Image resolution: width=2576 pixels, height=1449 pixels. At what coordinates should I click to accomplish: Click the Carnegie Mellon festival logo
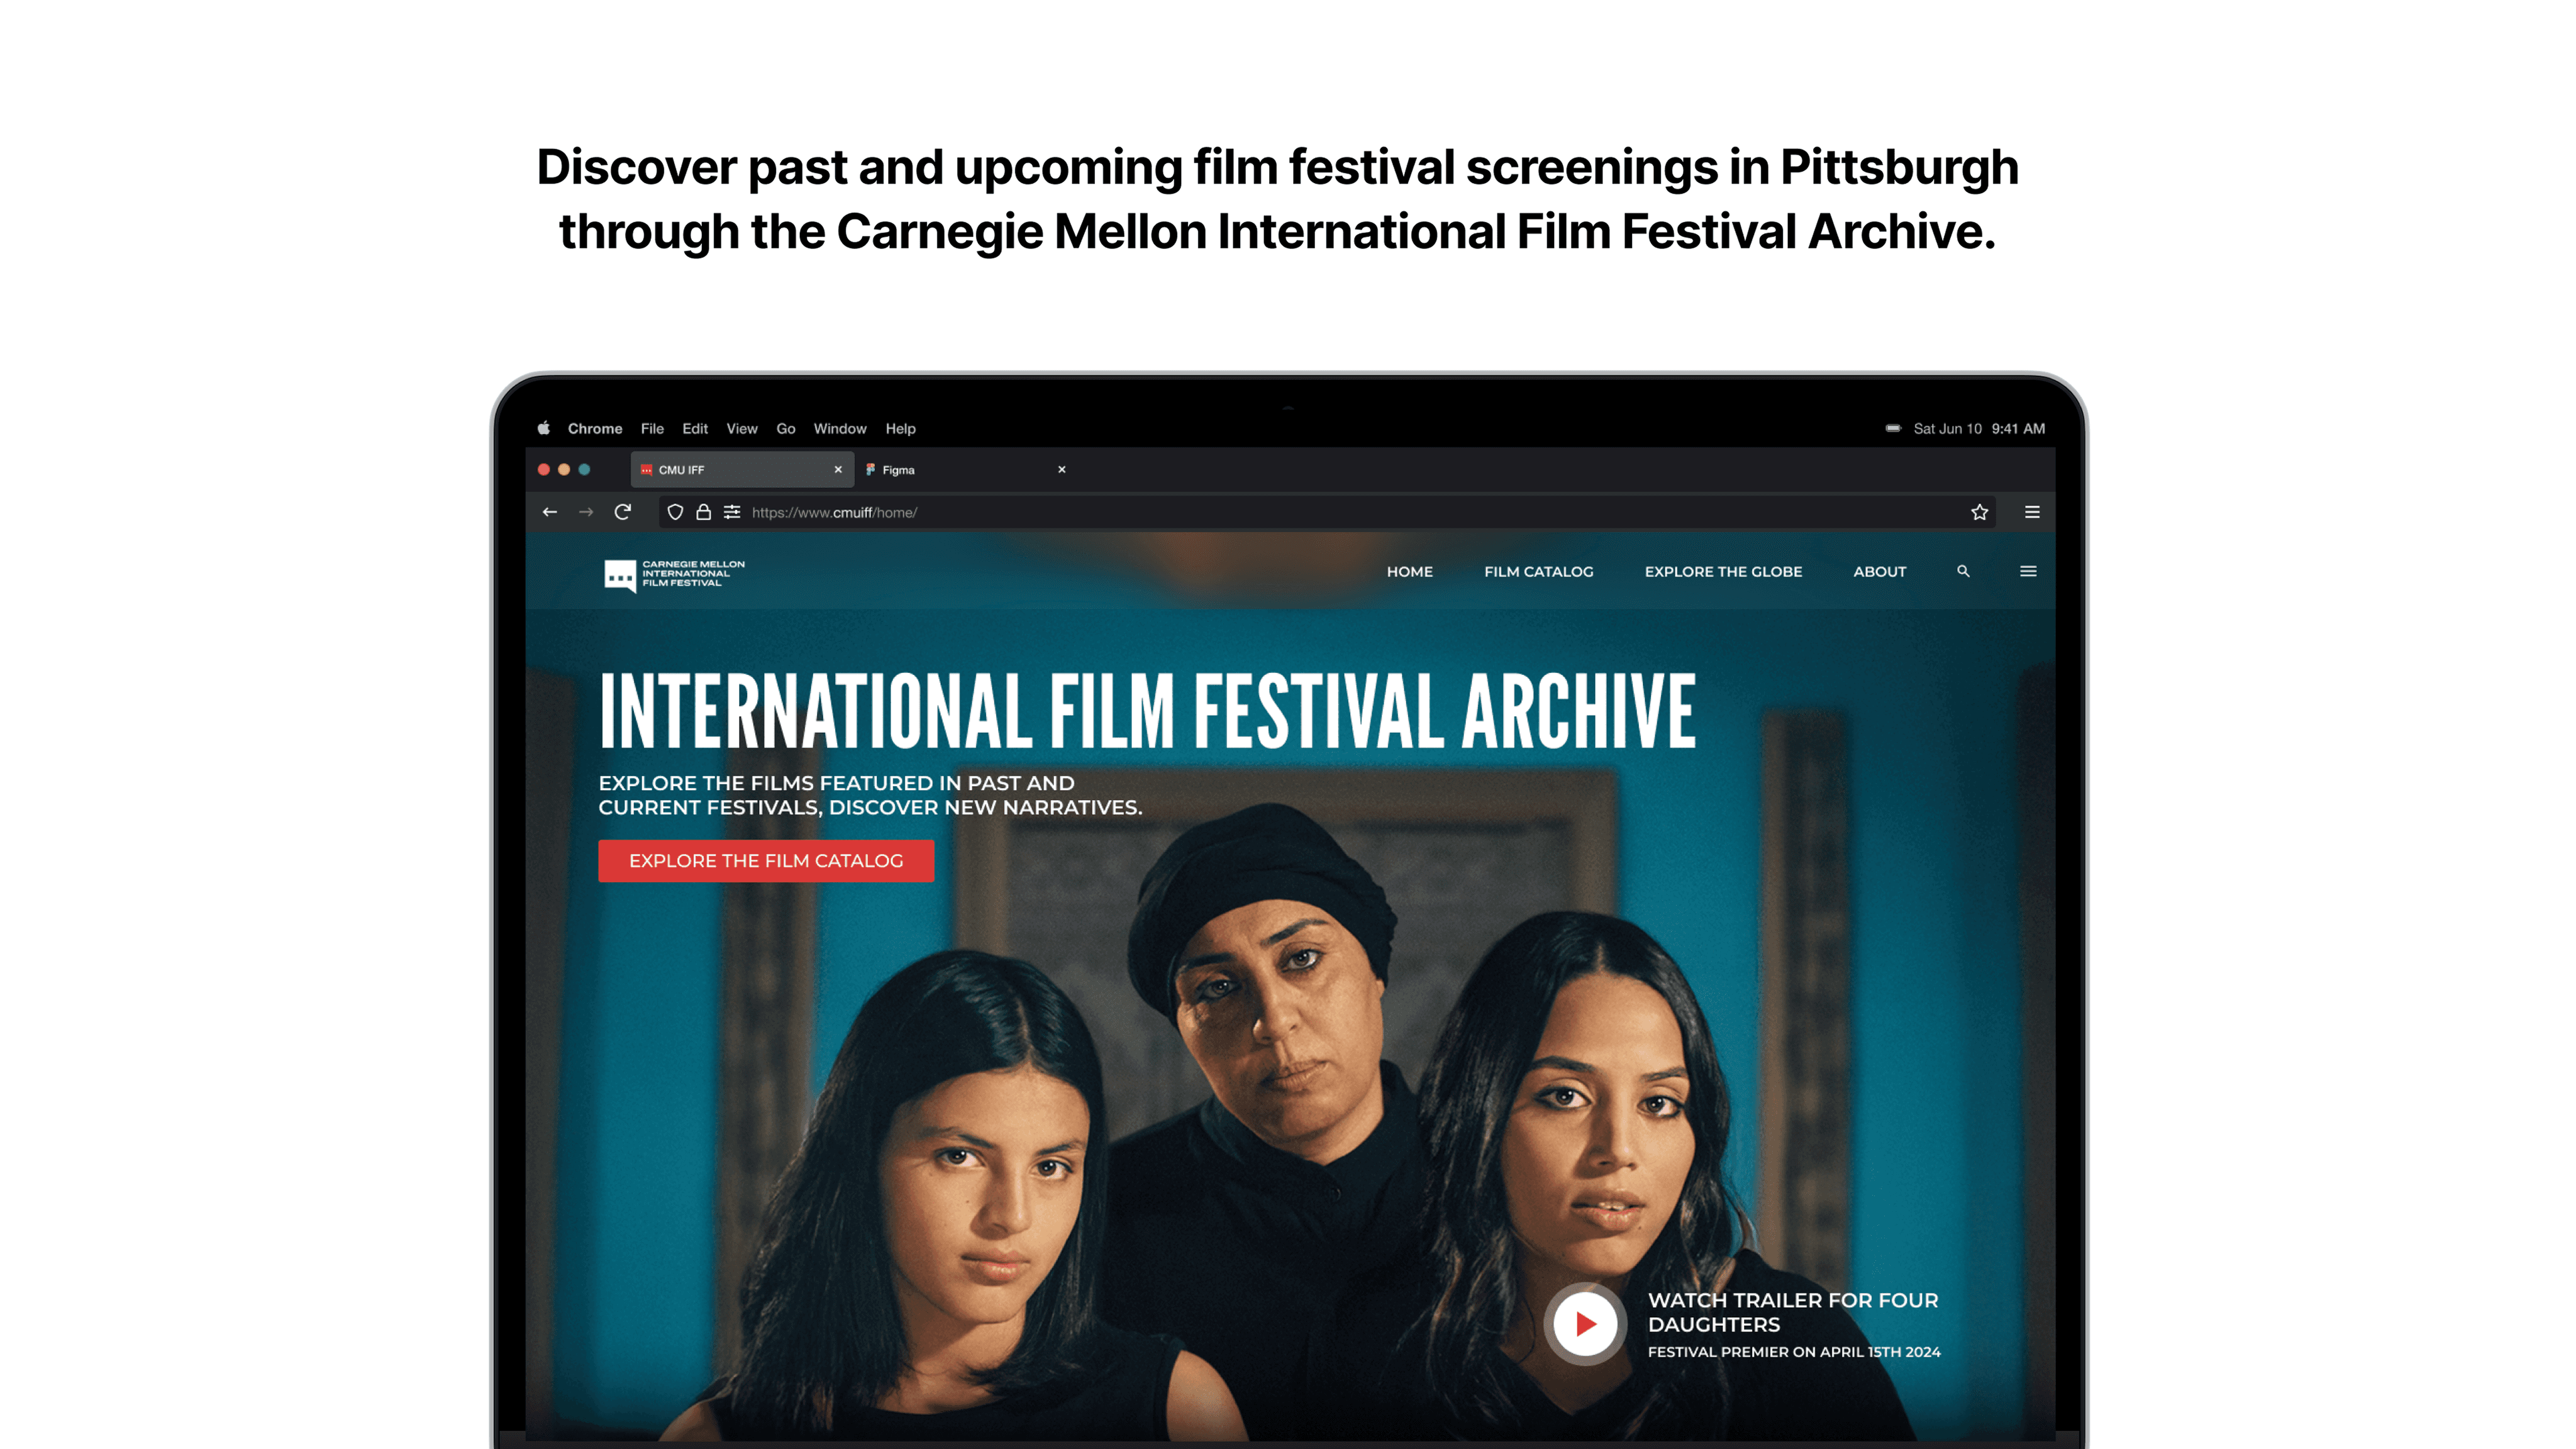click(x=674, y=574)
